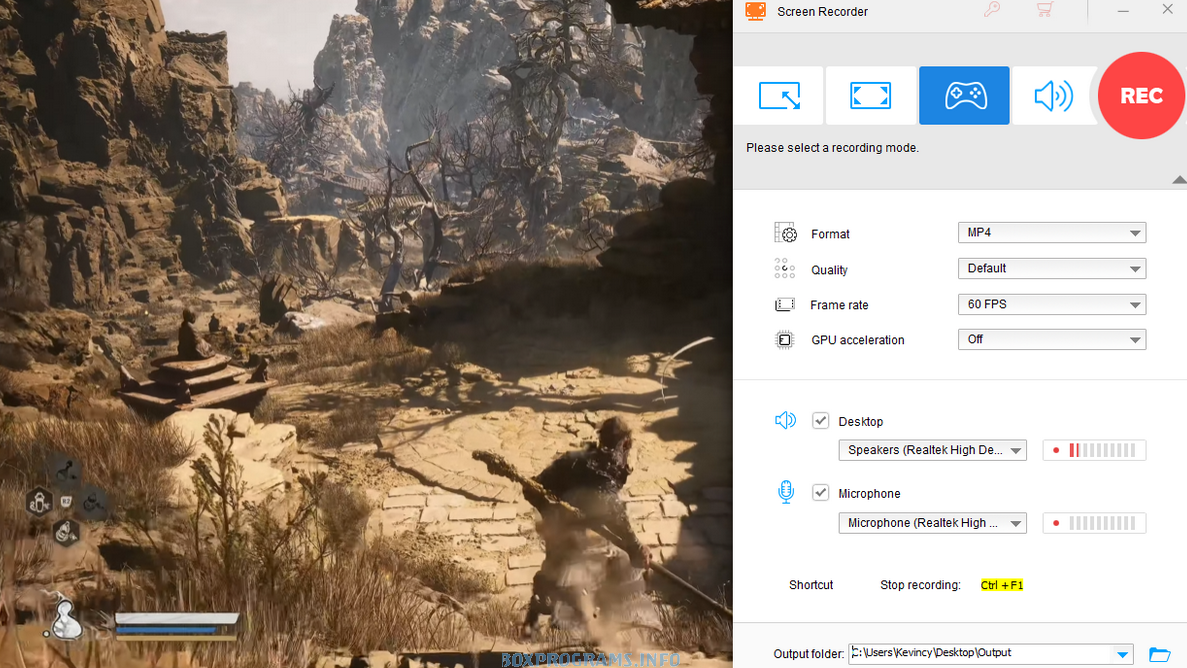This screenshot has height=668, width=1187.
Task: Open the Frame rate dropdown showing 60 FPS
Action: (1051, 304)
